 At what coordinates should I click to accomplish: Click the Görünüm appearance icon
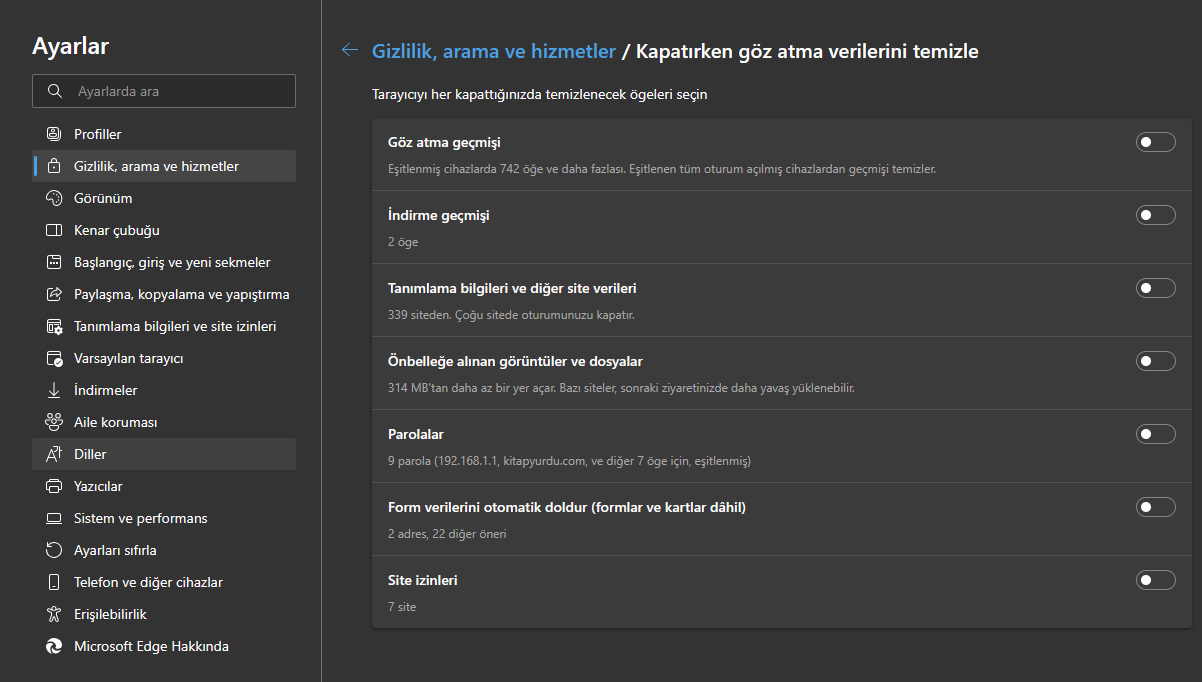click(x=54, y=198)
